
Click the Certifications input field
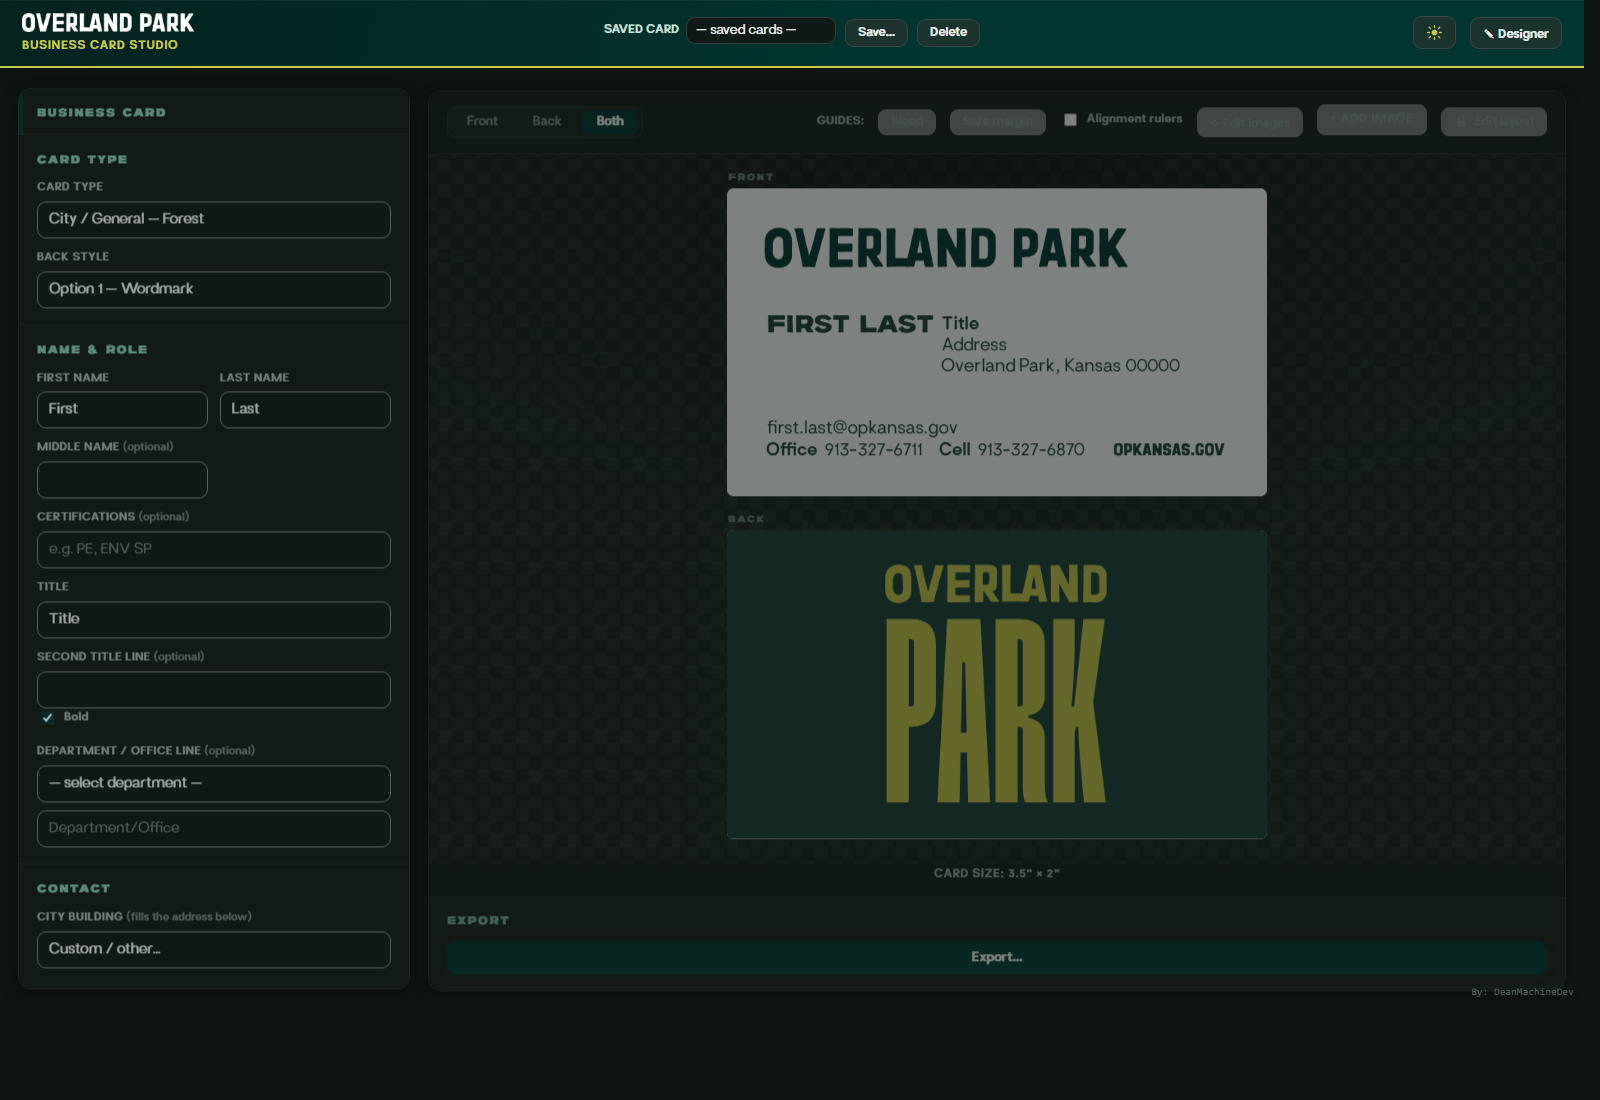tap(214, 550)
